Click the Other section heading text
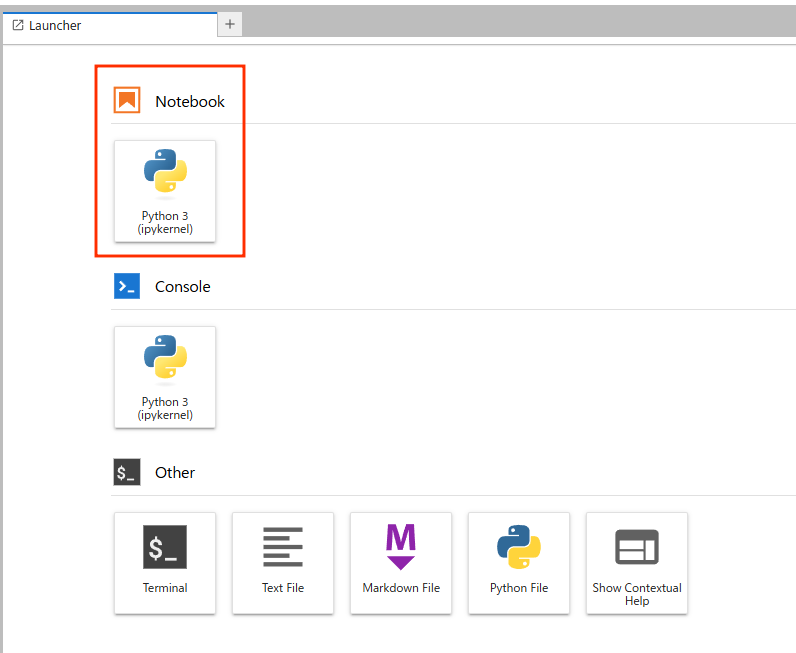This screenshot has height=653, width=796. pyautogui.click(x=175, y=473)
